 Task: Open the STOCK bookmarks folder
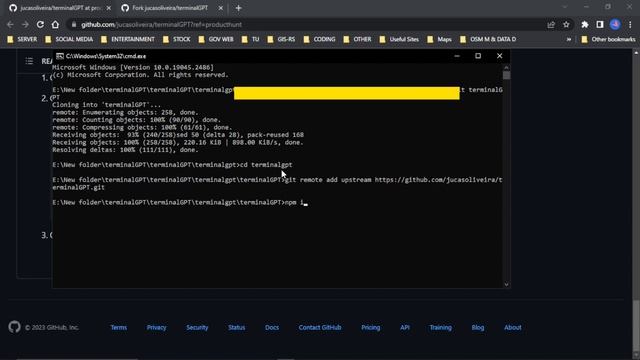(x=177, y=39)
